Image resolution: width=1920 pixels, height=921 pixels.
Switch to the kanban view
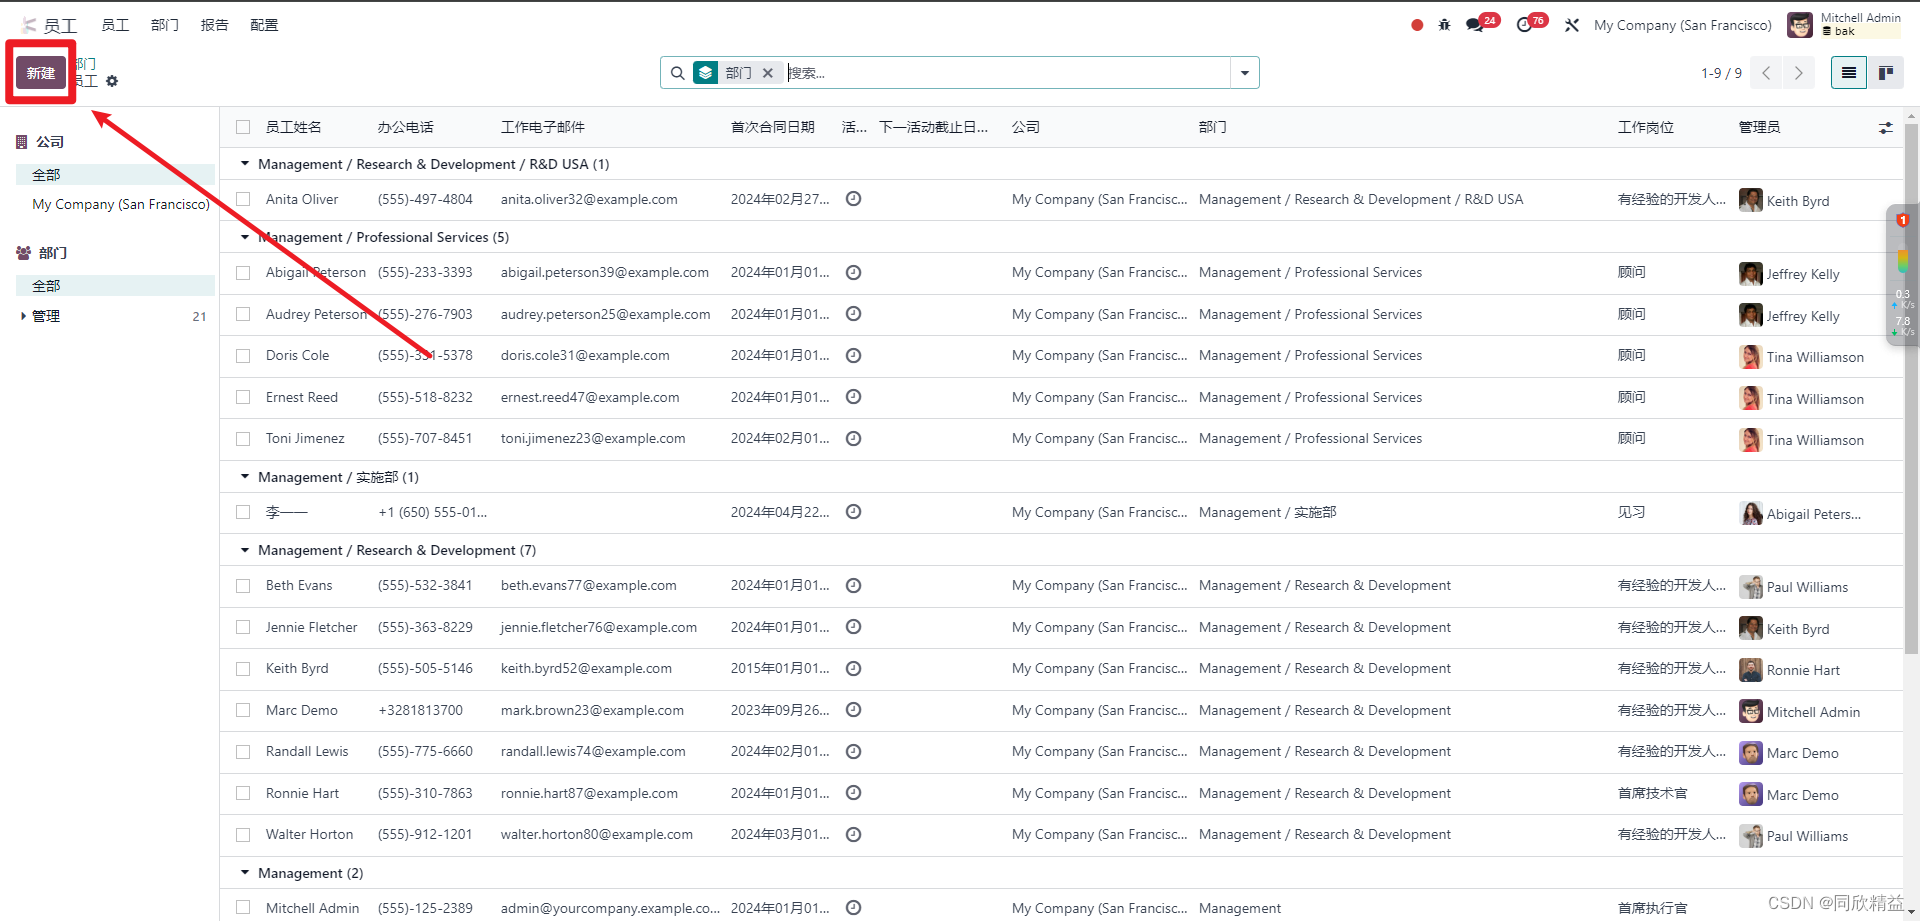point(1886,72)
